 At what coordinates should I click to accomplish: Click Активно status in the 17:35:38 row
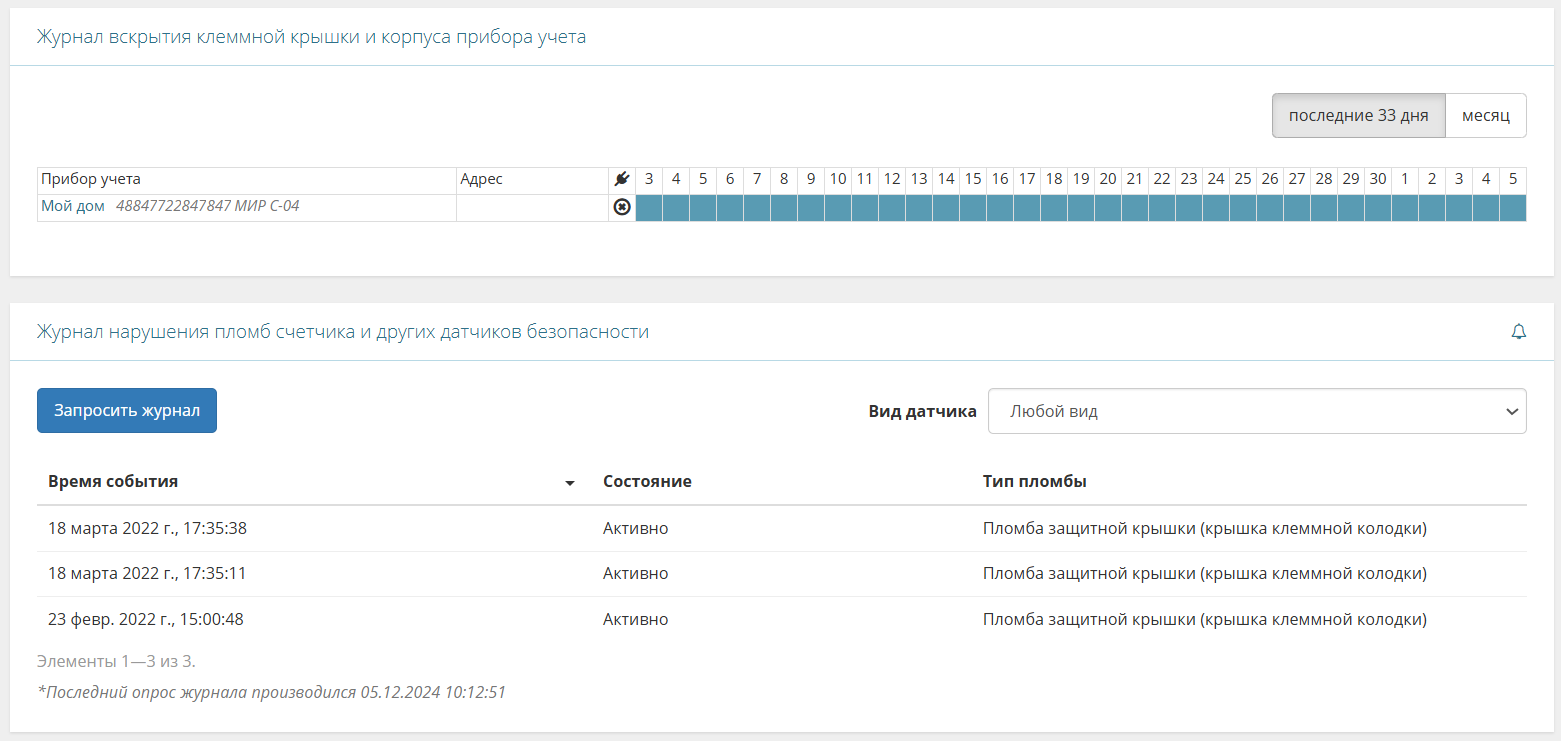coord(635,528)
